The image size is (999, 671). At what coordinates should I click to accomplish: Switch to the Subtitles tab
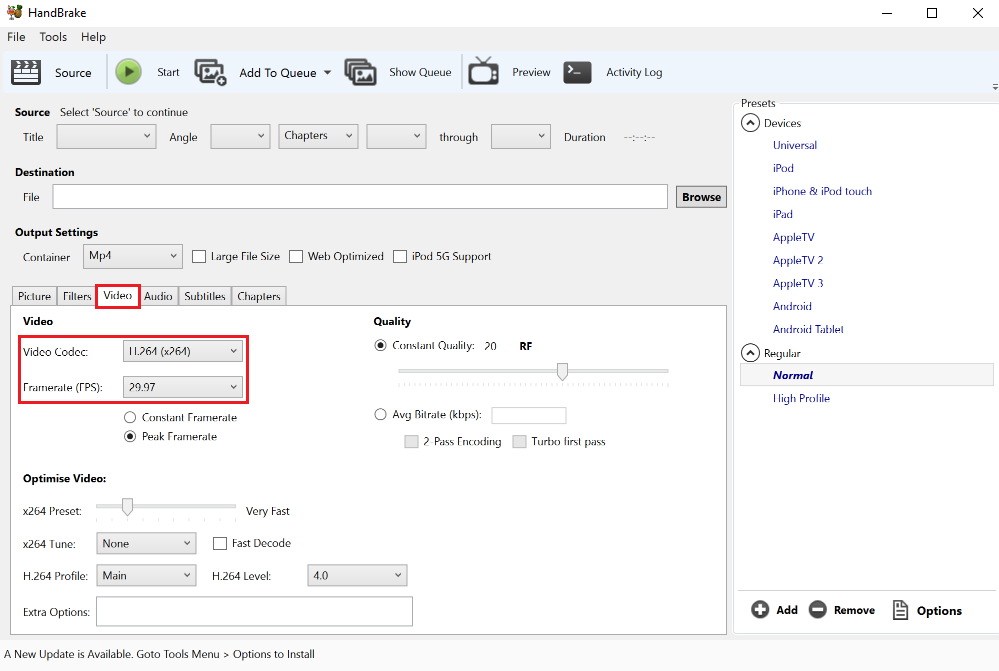[205, 296]
